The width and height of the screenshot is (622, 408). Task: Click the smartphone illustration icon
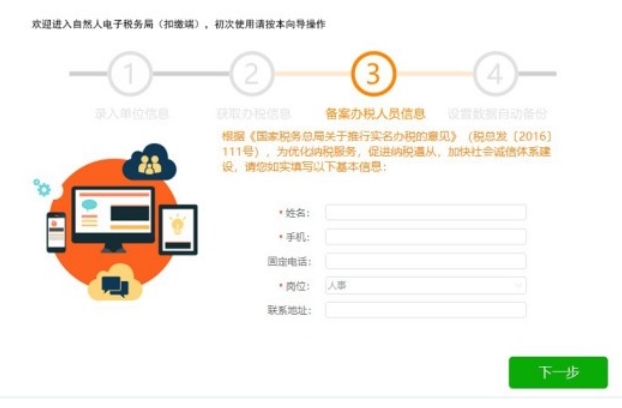[x=56, y=233]
